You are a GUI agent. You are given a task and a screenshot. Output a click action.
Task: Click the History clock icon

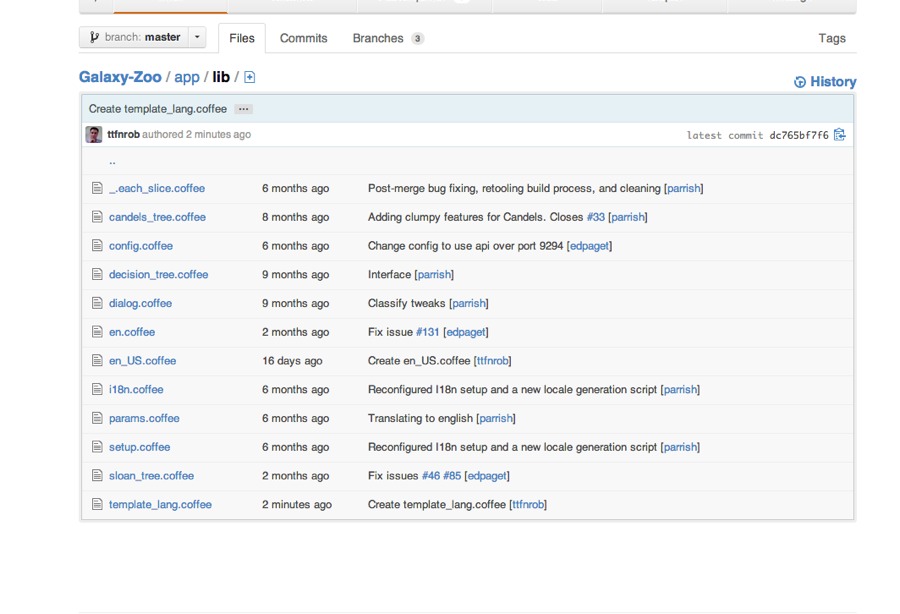tap(800, 82)
